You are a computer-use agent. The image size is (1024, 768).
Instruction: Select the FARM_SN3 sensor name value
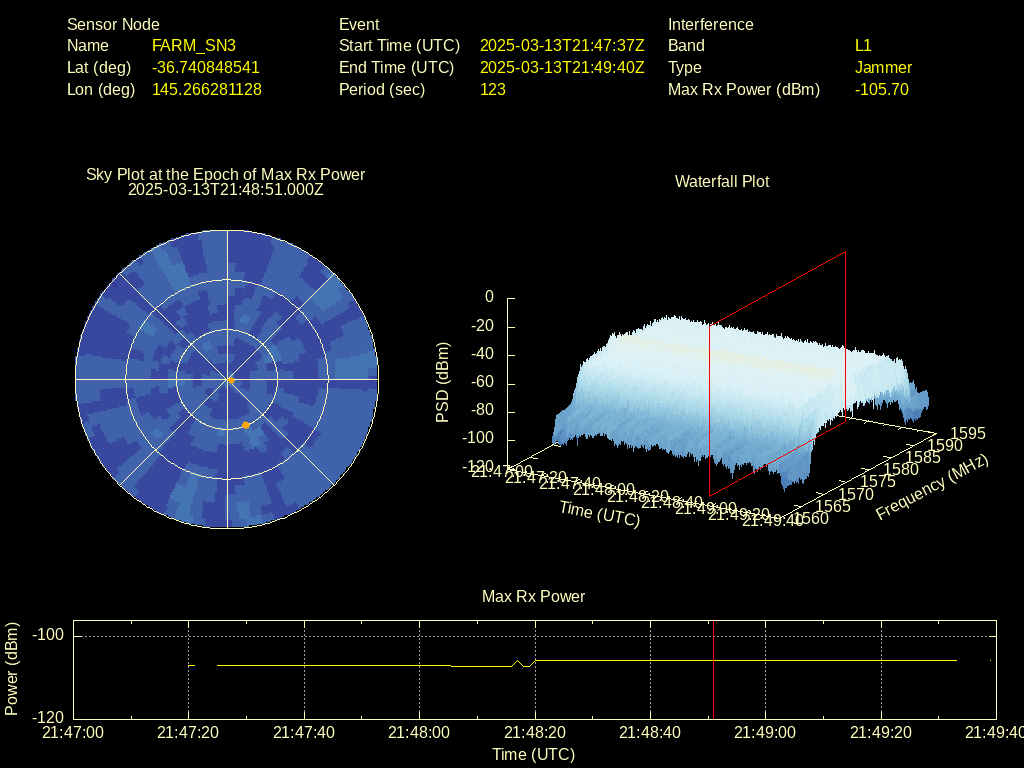194,45
